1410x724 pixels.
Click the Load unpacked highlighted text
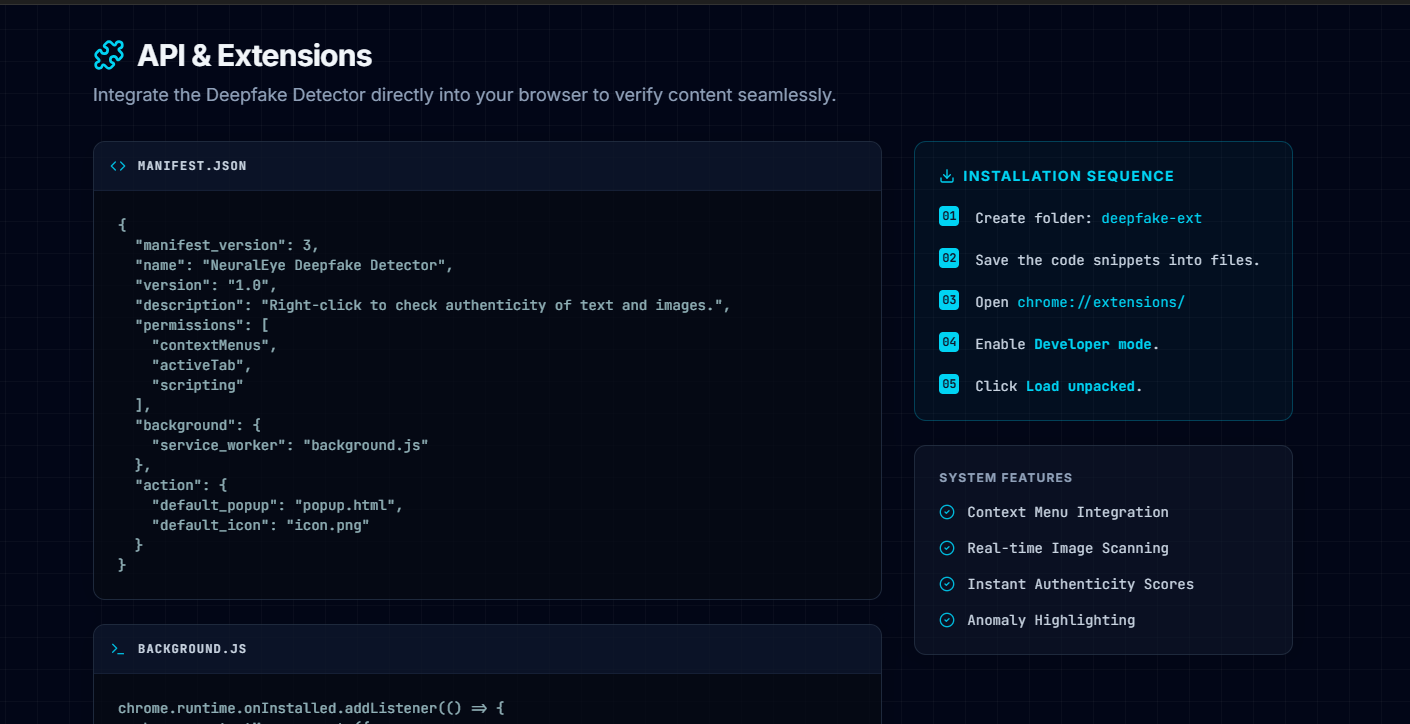(x=1080, y=386)
